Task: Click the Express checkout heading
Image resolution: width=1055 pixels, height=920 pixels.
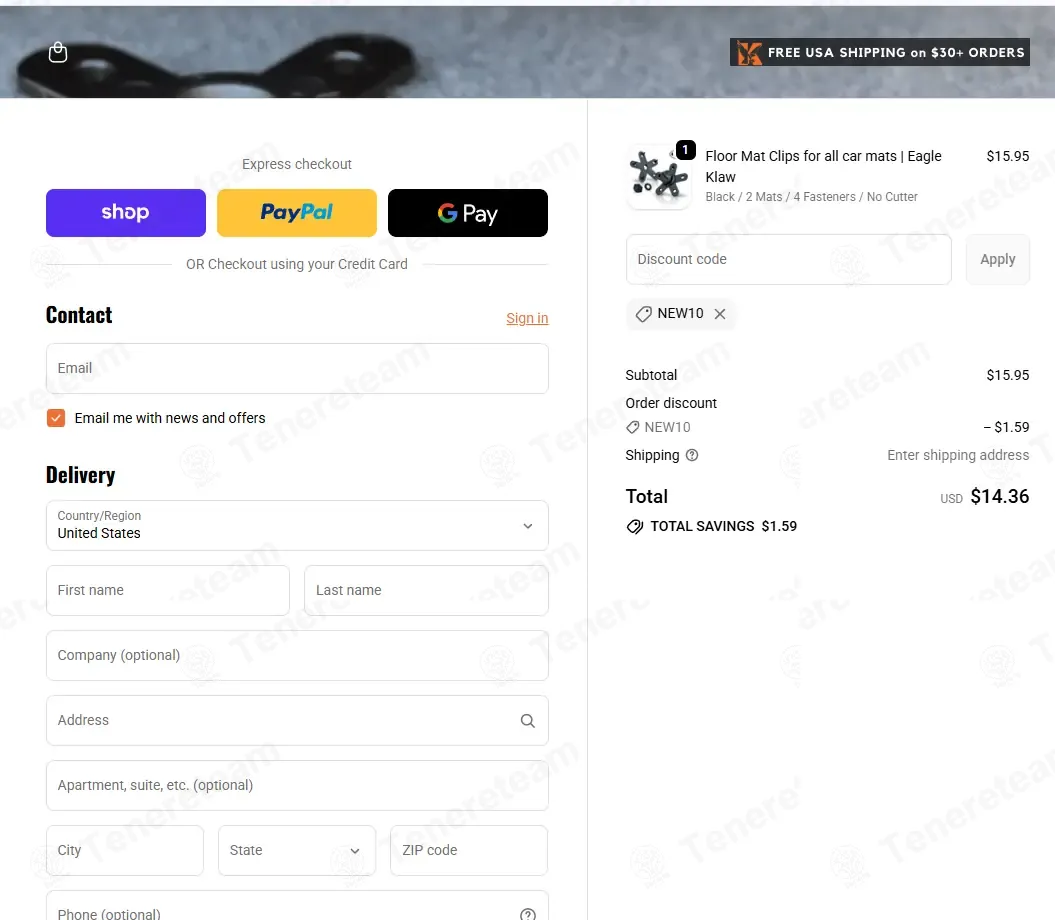Action: pyautogui.click(x=297, y=164)
